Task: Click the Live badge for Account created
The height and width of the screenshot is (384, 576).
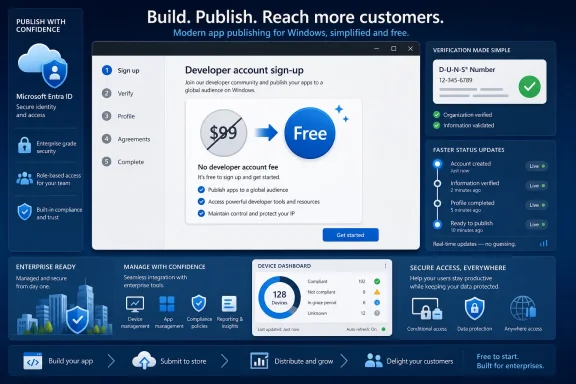Action: (x=537, y=166)
